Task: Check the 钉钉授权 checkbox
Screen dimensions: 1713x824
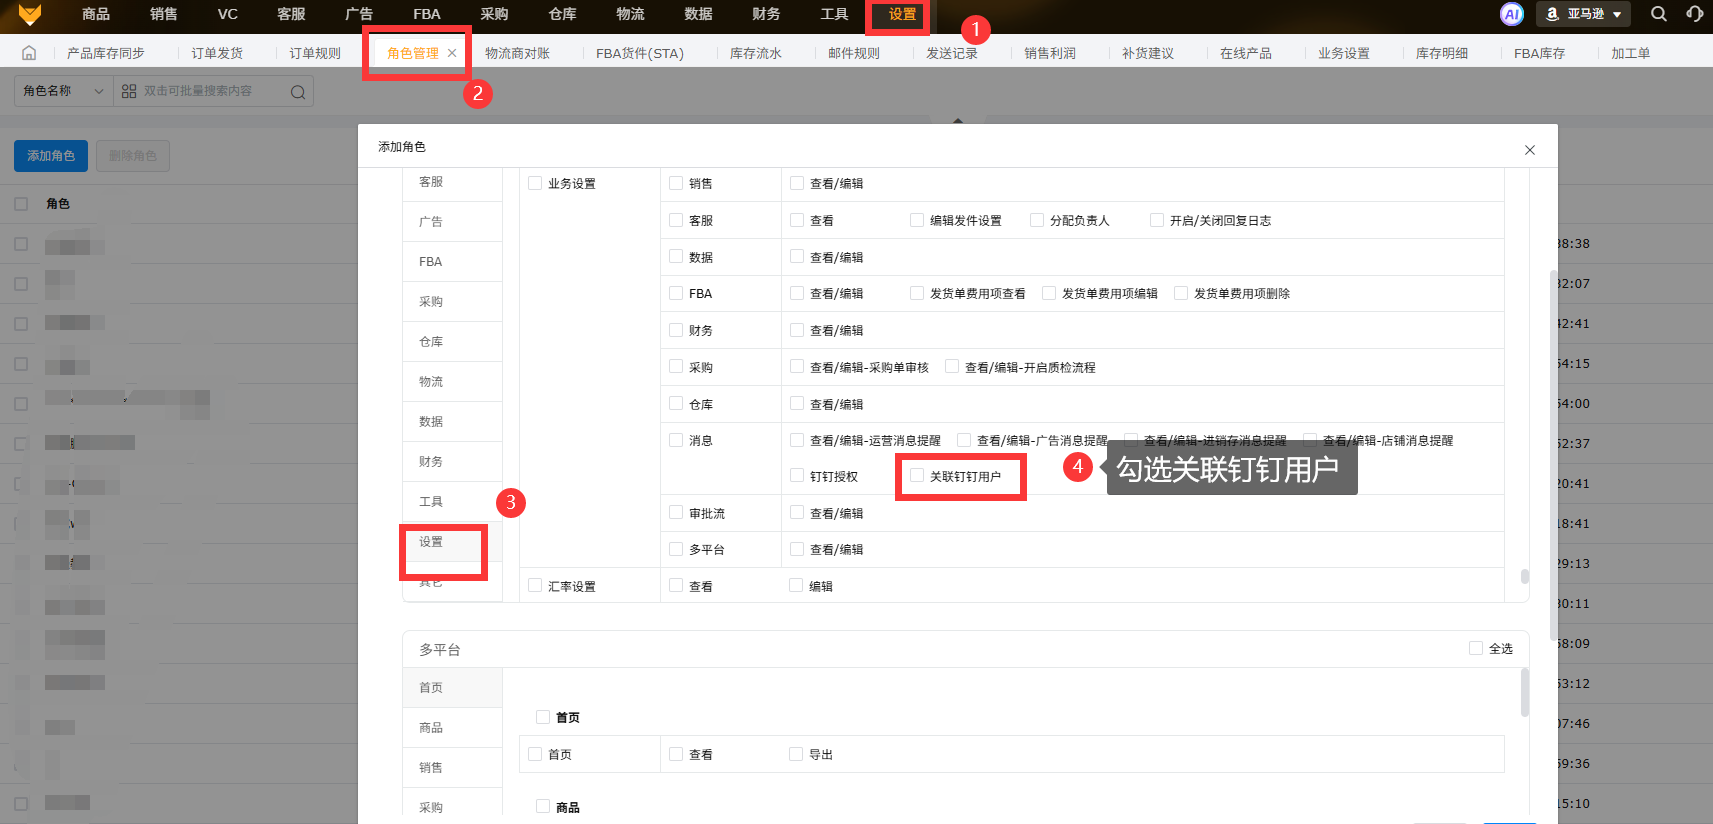Action: 797,475
